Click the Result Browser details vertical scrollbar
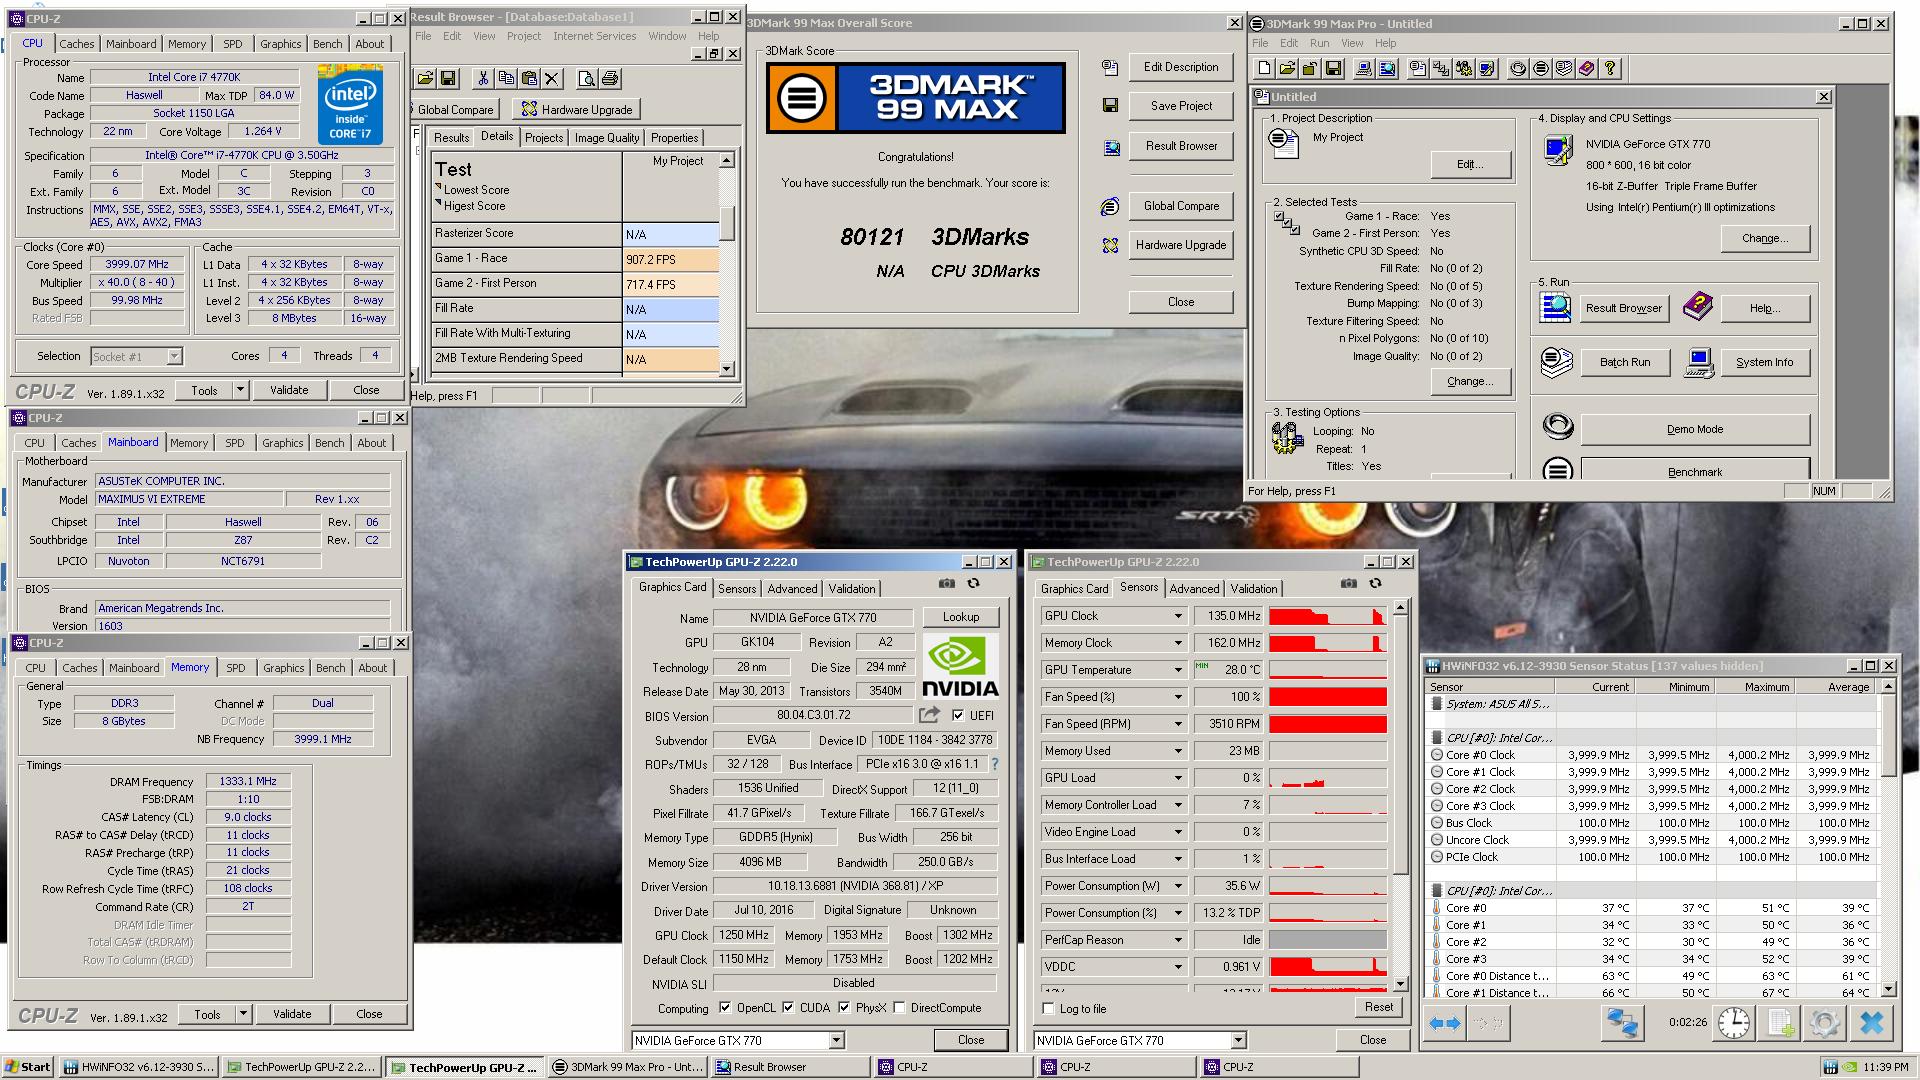The height and width of the screenshot is (1080, 1920). [x=727, y=264]
